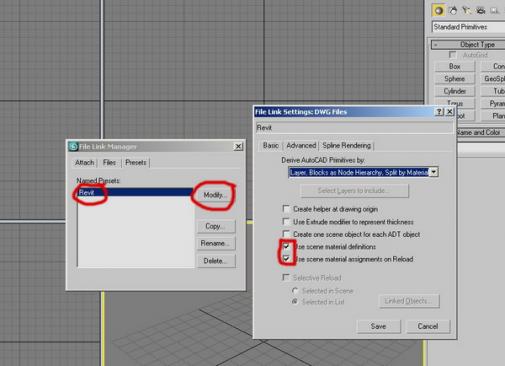Collapse the Name and Color rollout
This screenshot has width=505, height=366.
[480, 132]
